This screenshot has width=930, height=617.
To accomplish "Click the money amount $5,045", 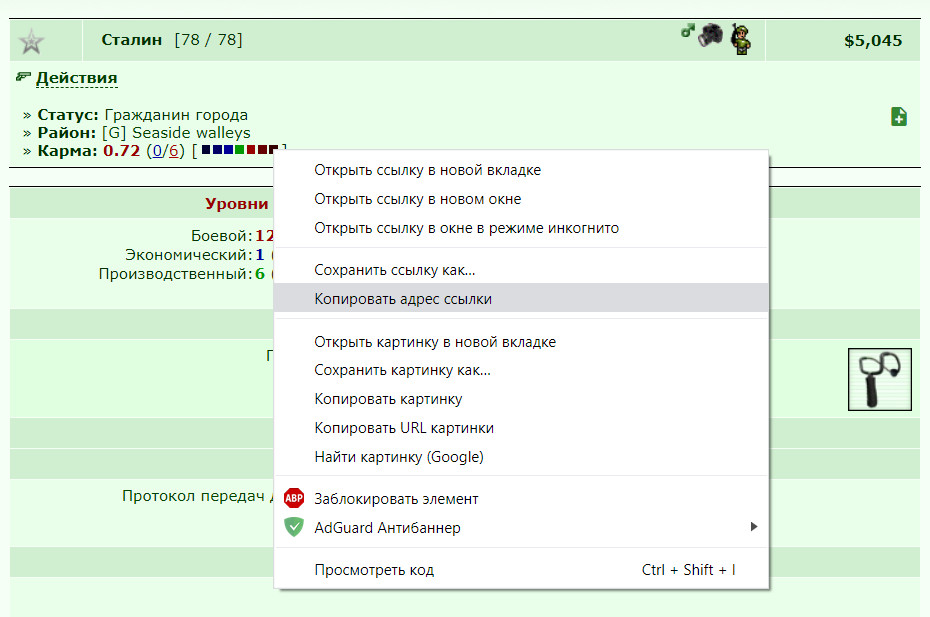I will click(x=873, y=40).
